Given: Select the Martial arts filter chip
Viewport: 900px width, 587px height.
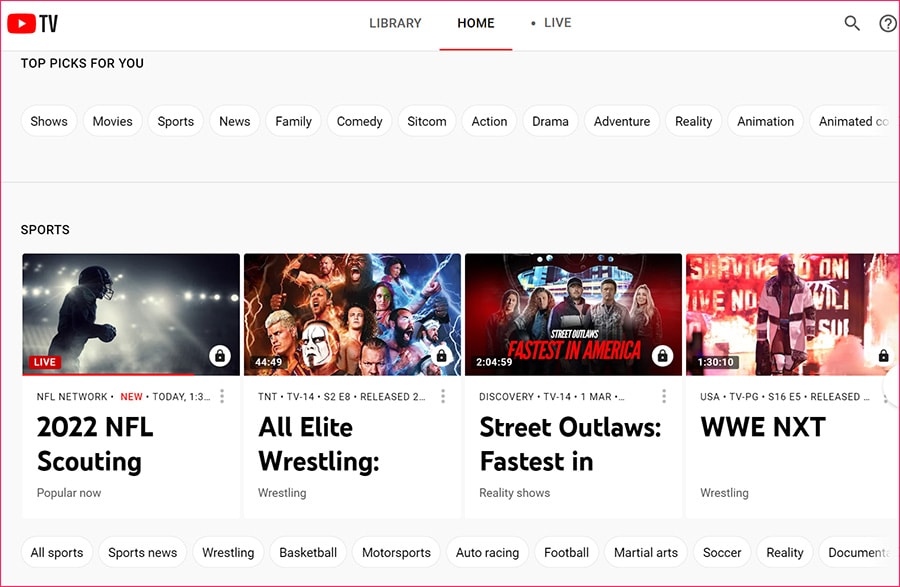Looking at the screenshot, I should (x=645, y=552).
